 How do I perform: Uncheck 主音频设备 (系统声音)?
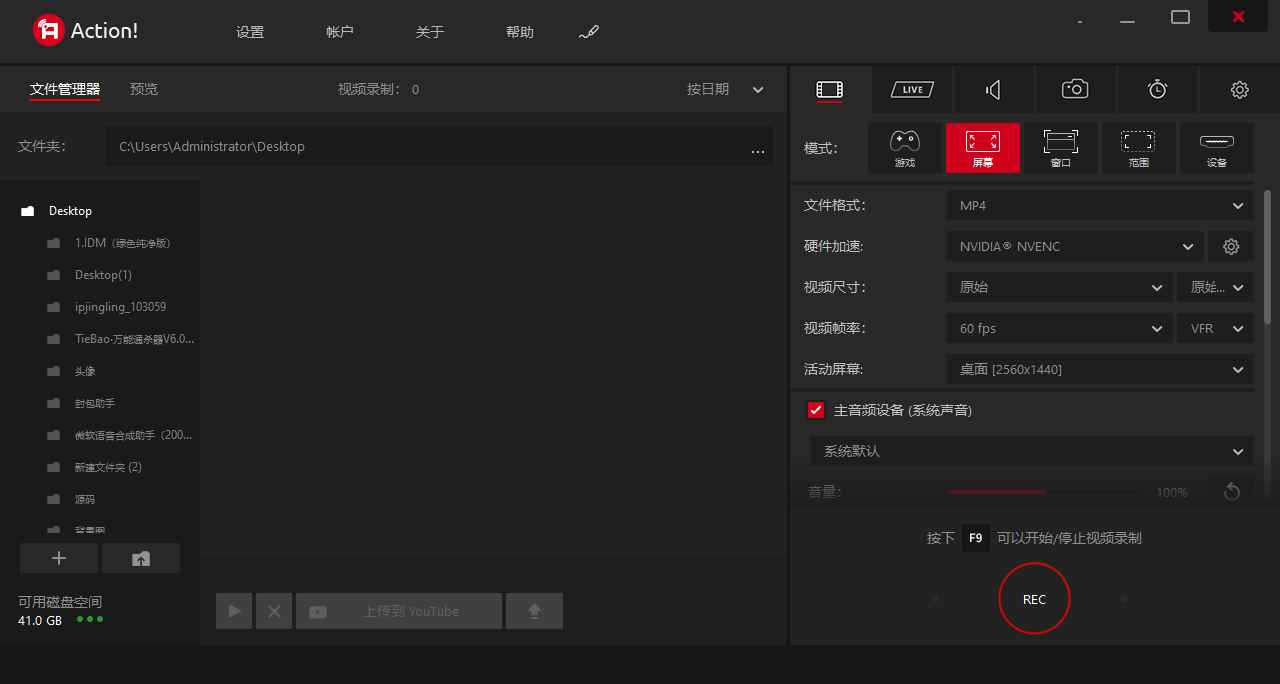[815, 410]
